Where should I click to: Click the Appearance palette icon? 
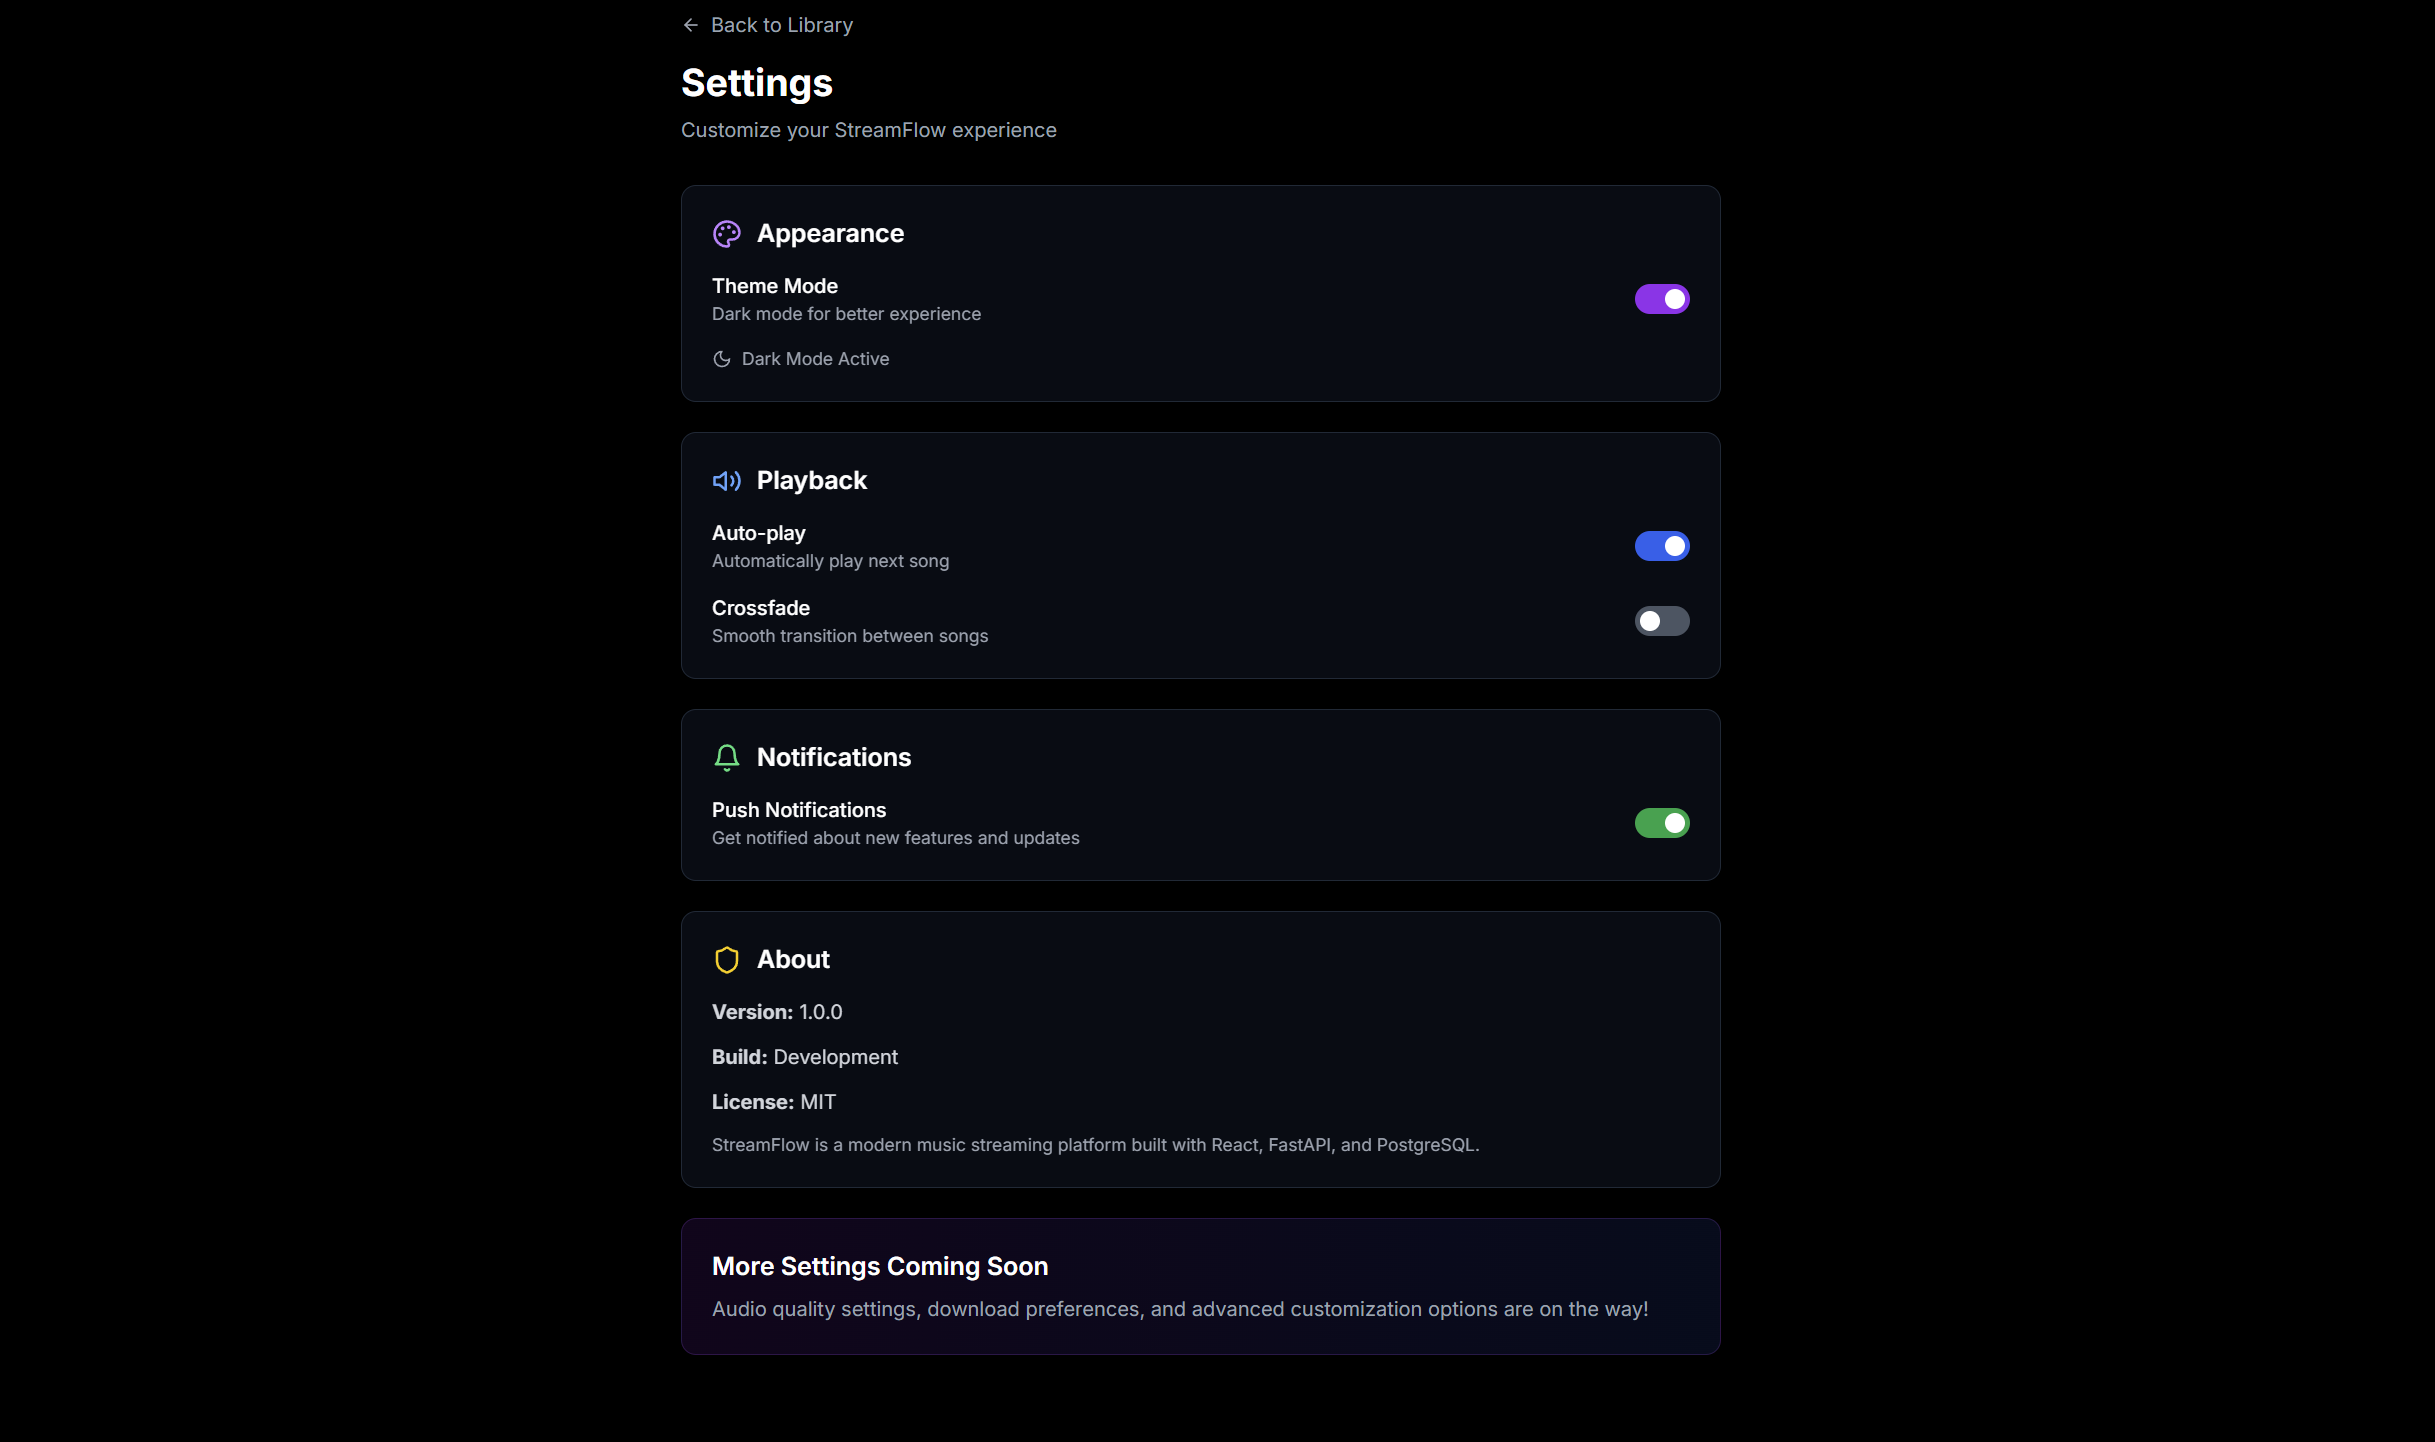[x=727, y=234]
